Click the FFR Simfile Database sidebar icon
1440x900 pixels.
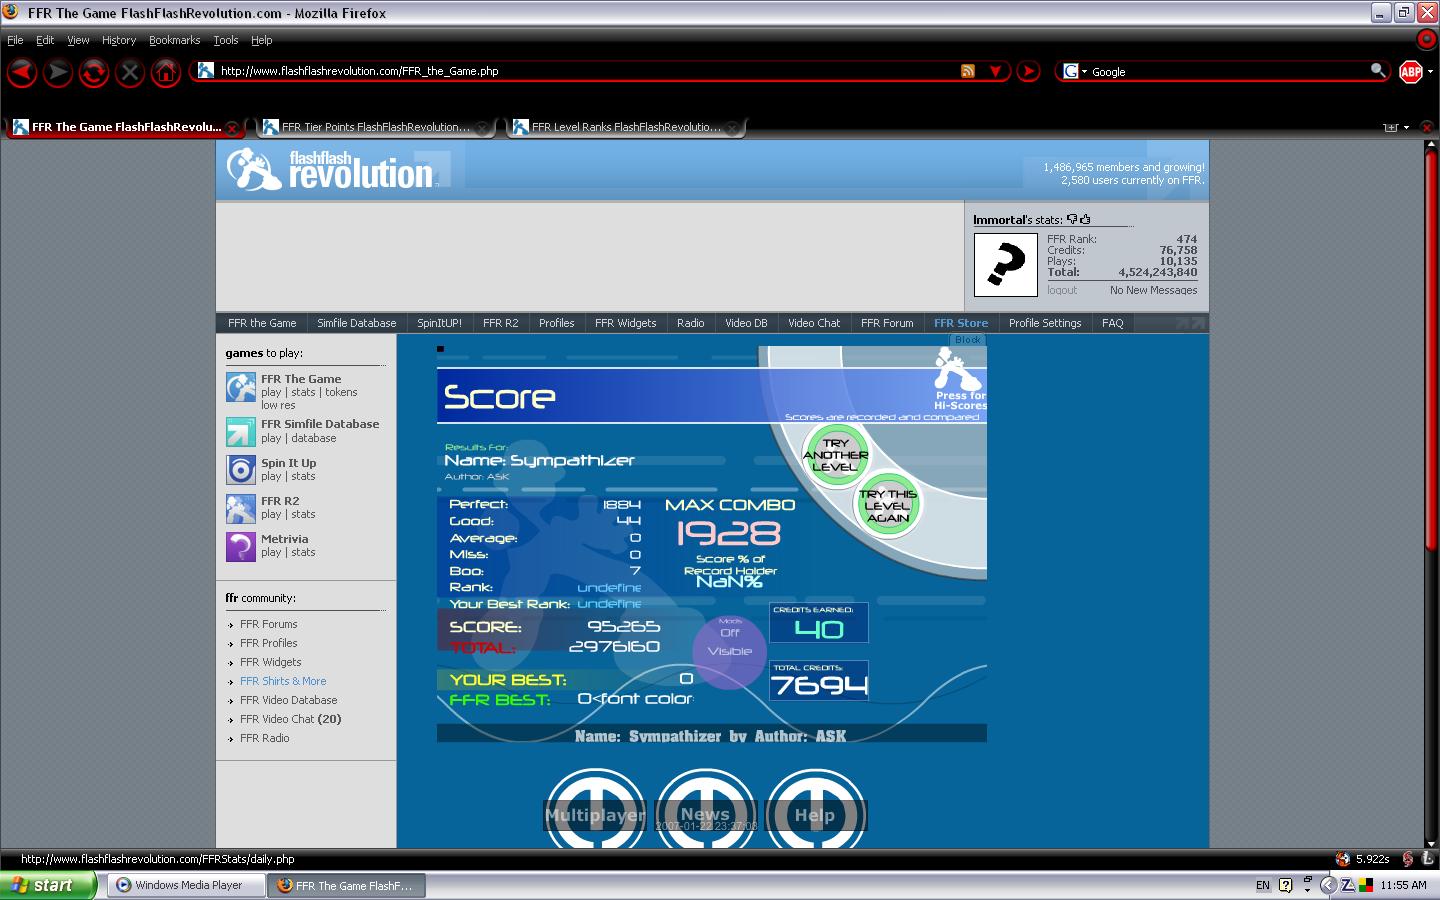(241, 432)
